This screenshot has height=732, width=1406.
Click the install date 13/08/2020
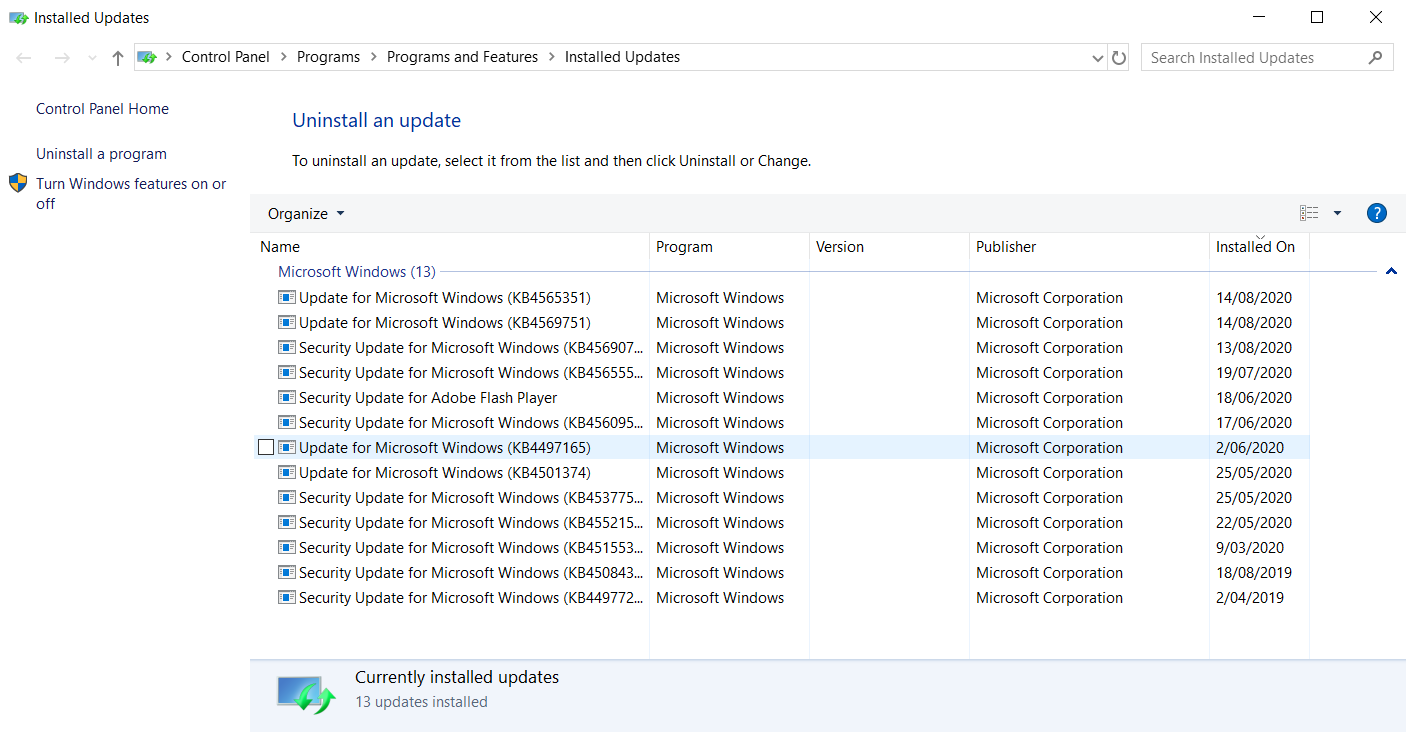1254,348
